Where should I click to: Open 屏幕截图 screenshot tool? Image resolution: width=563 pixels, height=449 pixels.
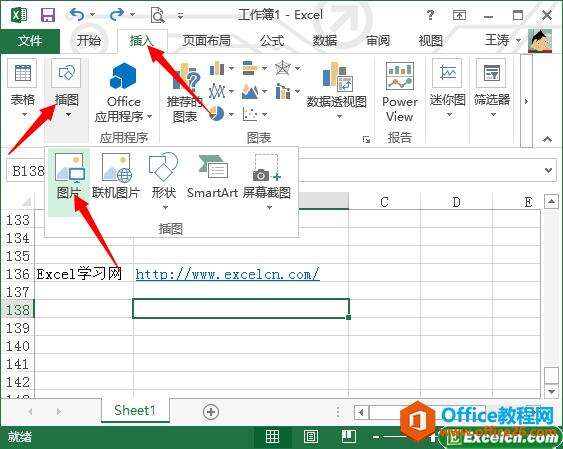266,181
